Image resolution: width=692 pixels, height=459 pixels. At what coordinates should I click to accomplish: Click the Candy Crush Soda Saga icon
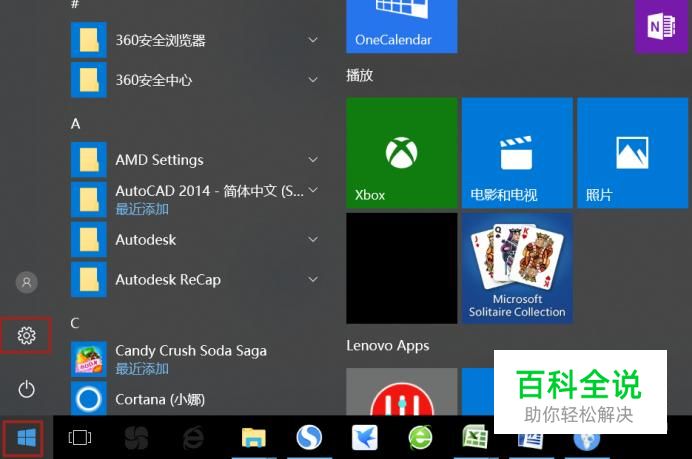89,359
